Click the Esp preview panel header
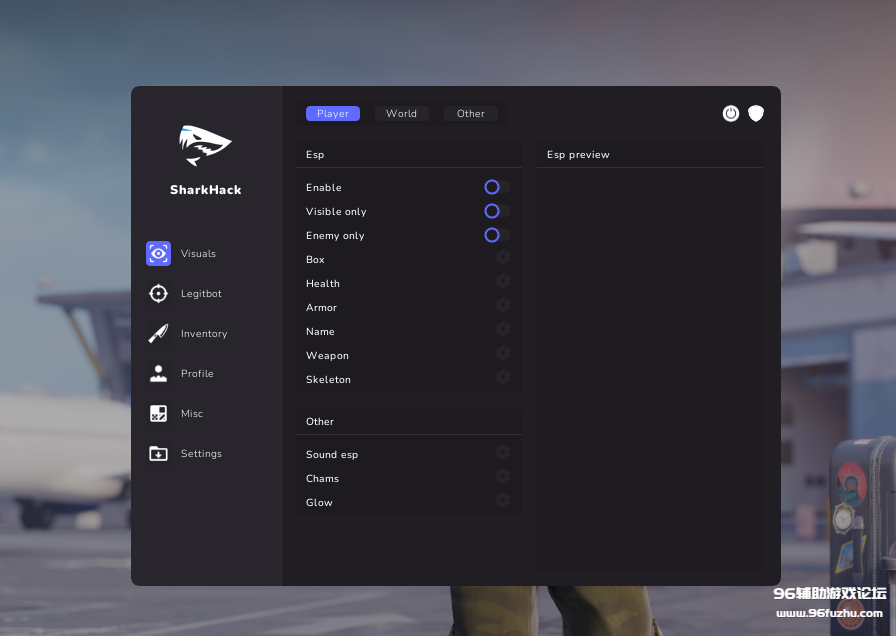This screenshot has height=636, width=896. [650, 154]
